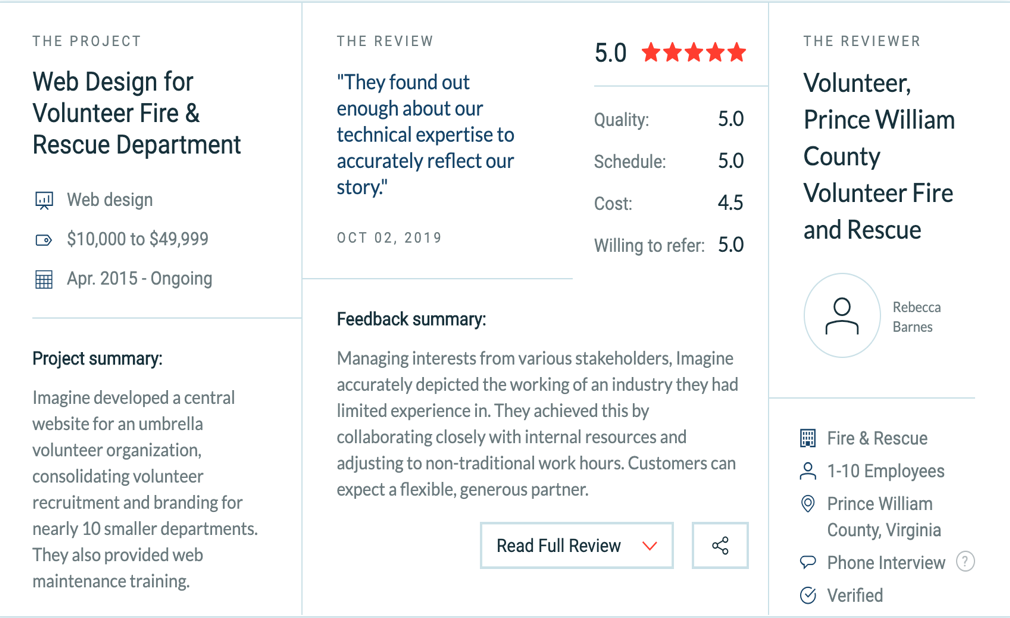Click the Verified checkmark icon

(x=808, y=596)
